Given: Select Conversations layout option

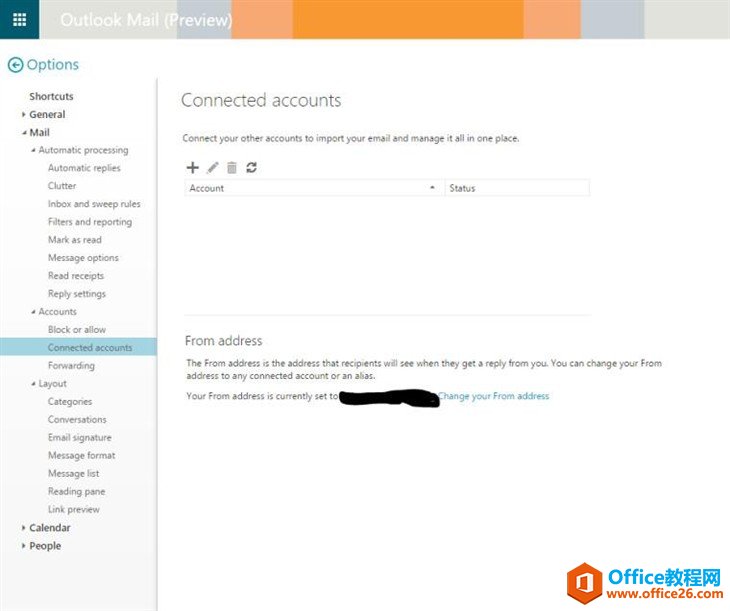Looking at the screenshot, I should [77, 420].
